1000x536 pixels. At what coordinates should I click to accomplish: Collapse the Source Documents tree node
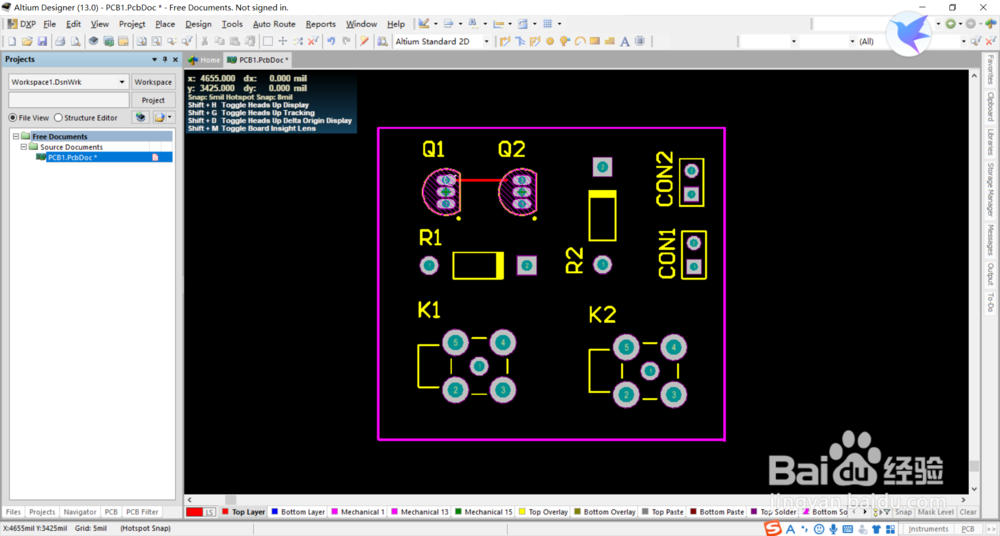(24, 147)
